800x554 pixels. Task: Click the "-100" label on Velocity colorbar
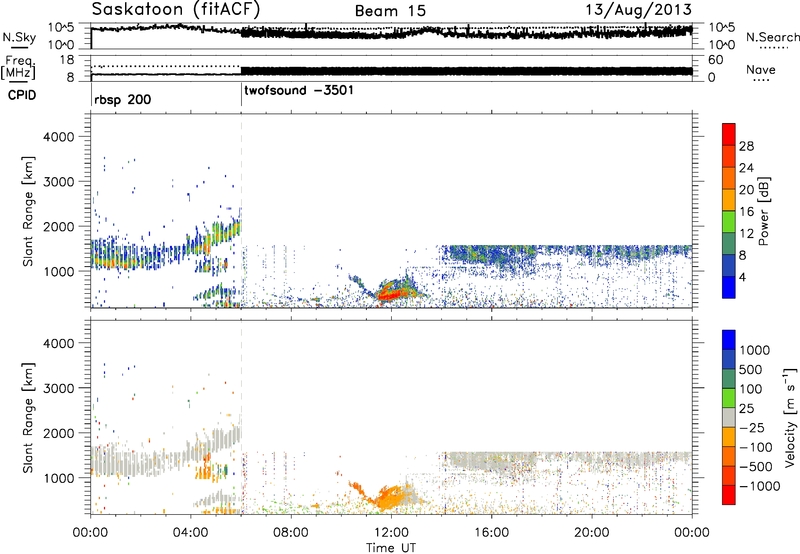(755, 447)
